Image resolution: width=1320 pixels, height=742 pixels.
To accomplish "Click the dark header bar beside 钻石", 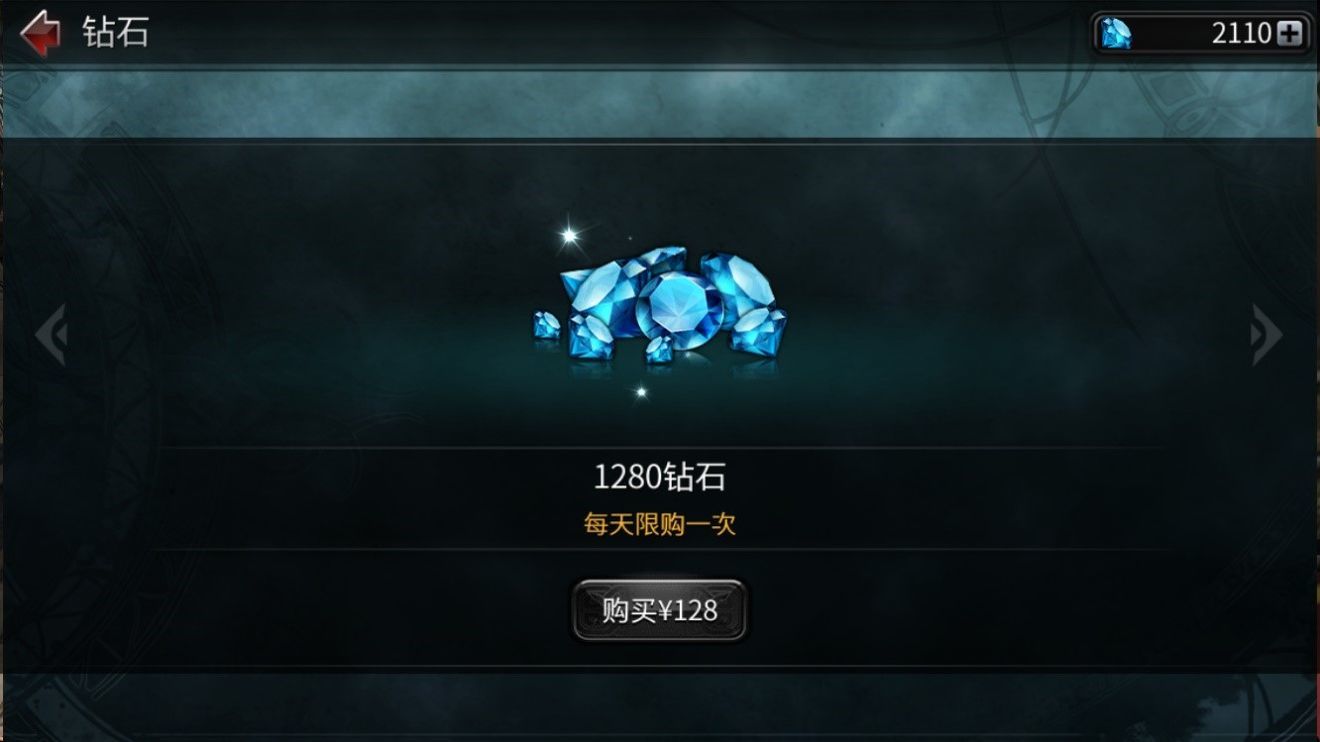I will [x=620, y=32].
